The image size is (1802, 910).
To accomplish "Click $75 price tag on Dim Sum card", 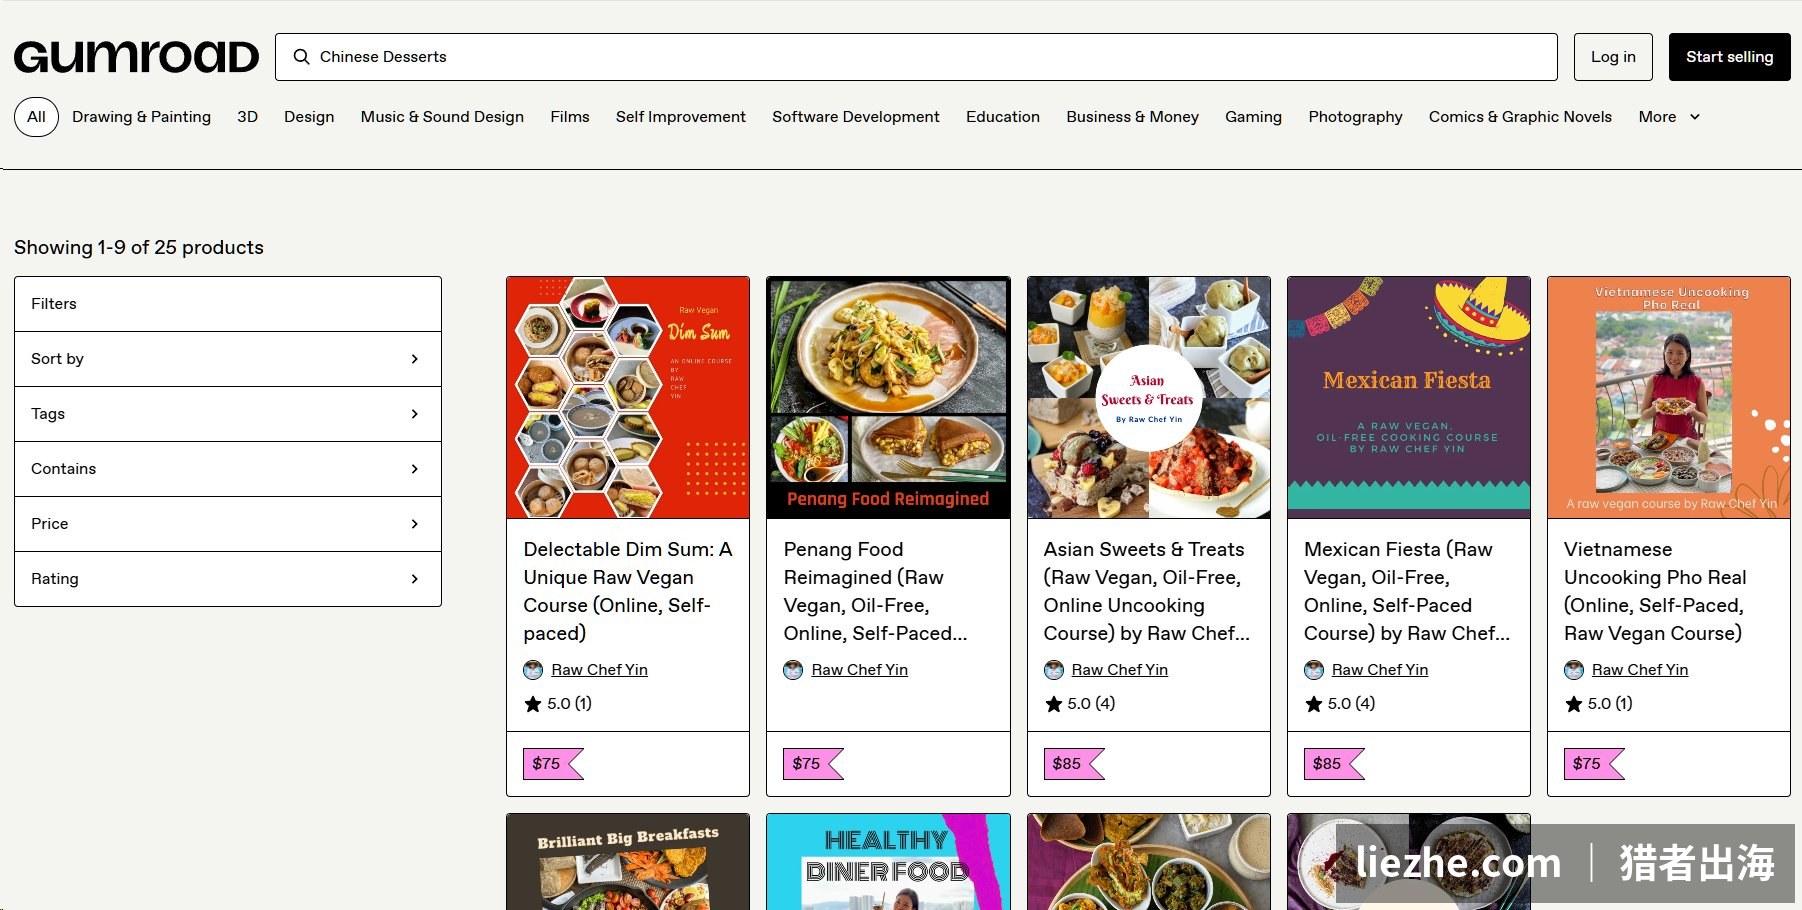I will click(553, 764).
